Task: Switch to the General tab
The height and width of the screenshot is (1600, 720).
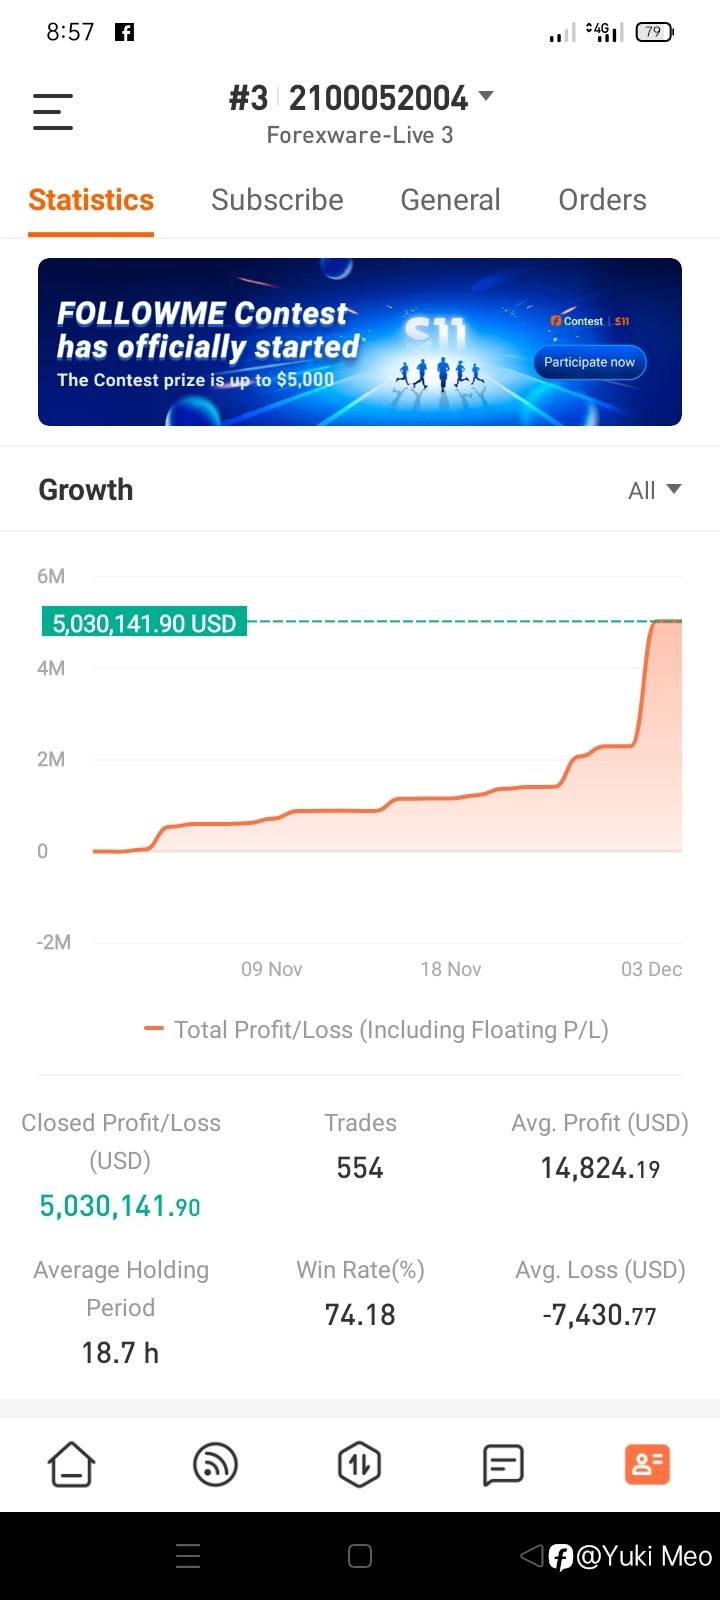Action: [450, 200]
